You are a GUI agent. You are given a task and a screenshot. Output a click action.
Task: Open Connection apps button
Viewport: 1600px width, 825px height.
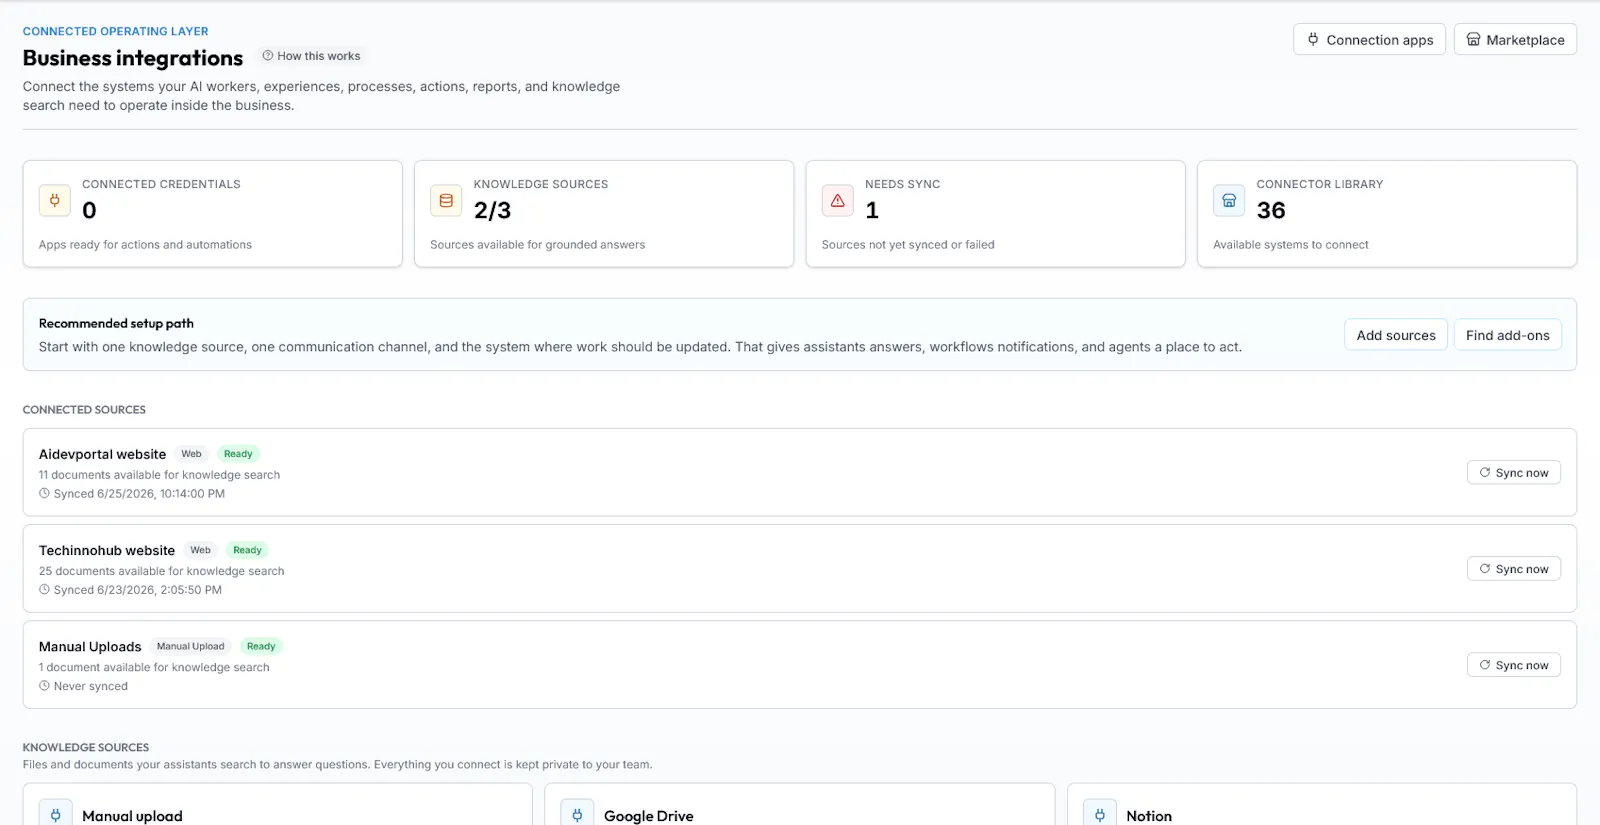coord(1369,39)
